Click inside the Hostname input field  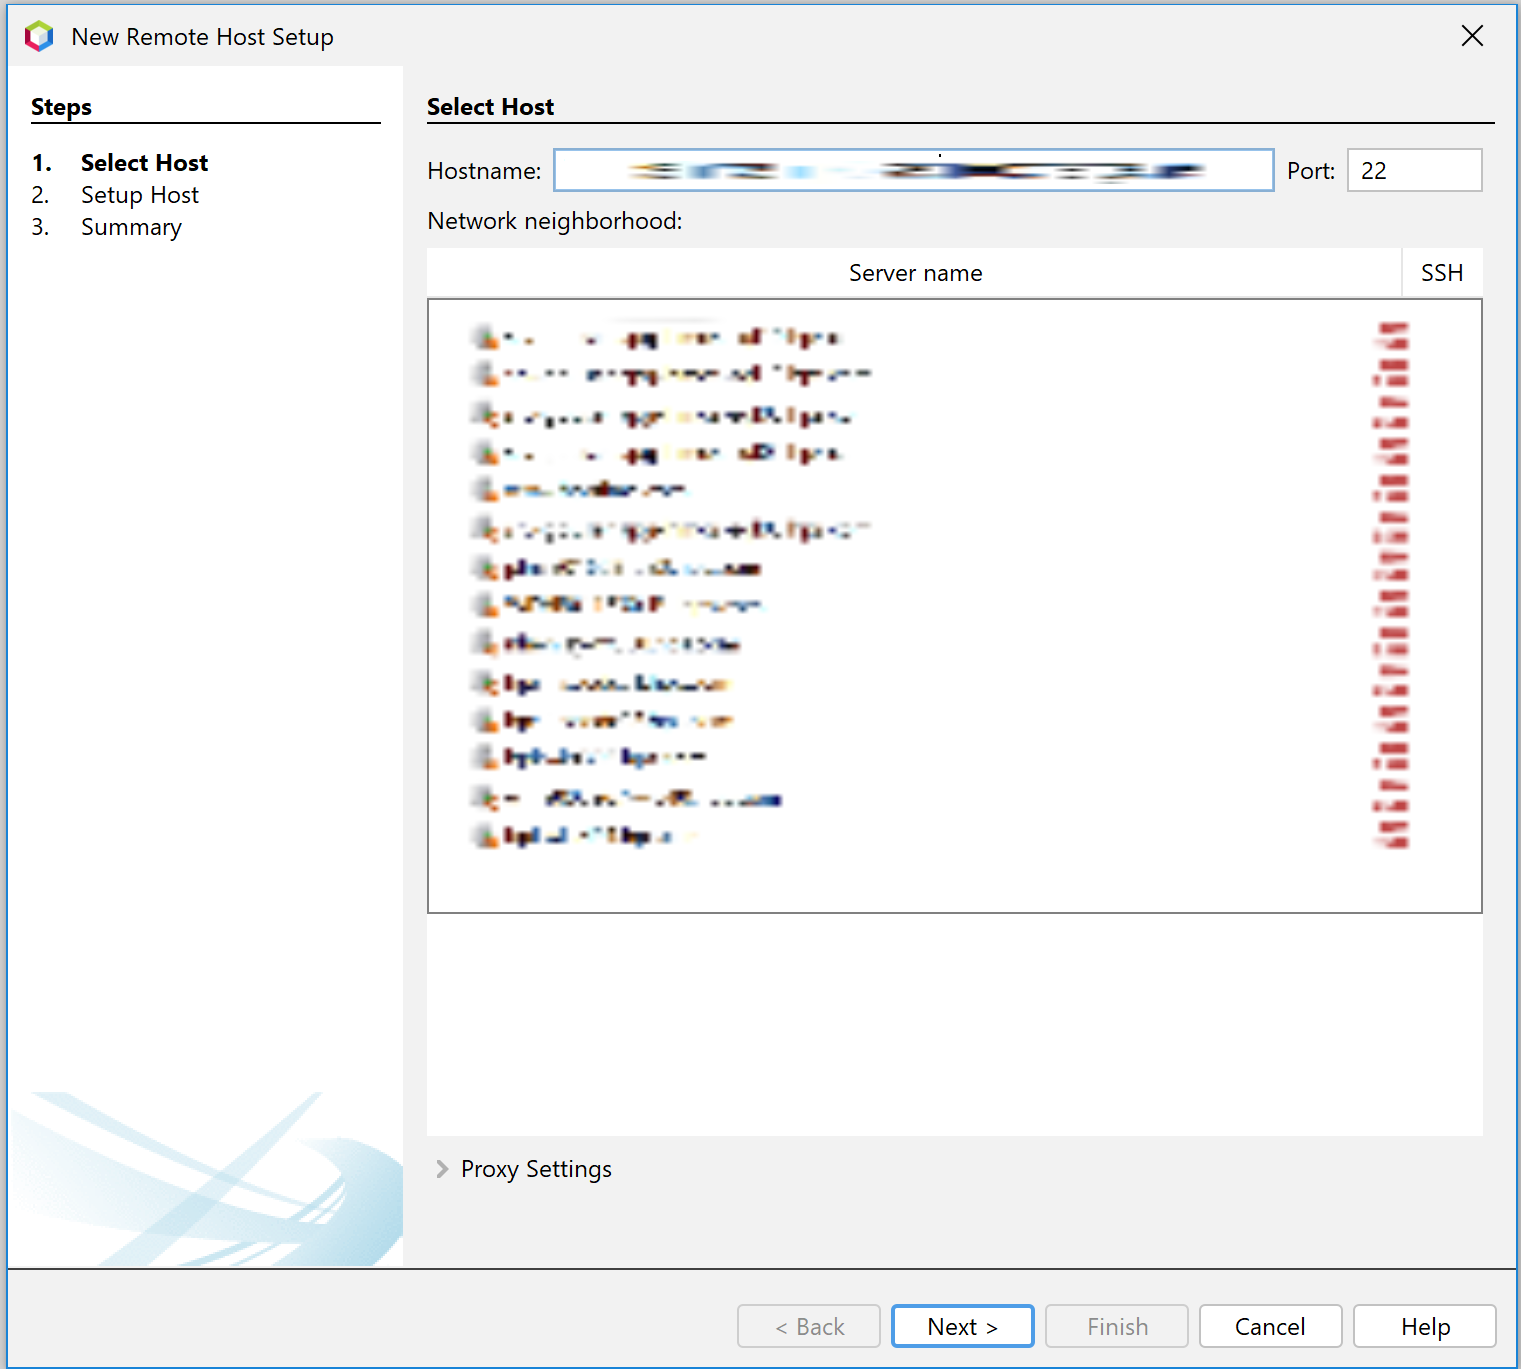coord(914,170)
